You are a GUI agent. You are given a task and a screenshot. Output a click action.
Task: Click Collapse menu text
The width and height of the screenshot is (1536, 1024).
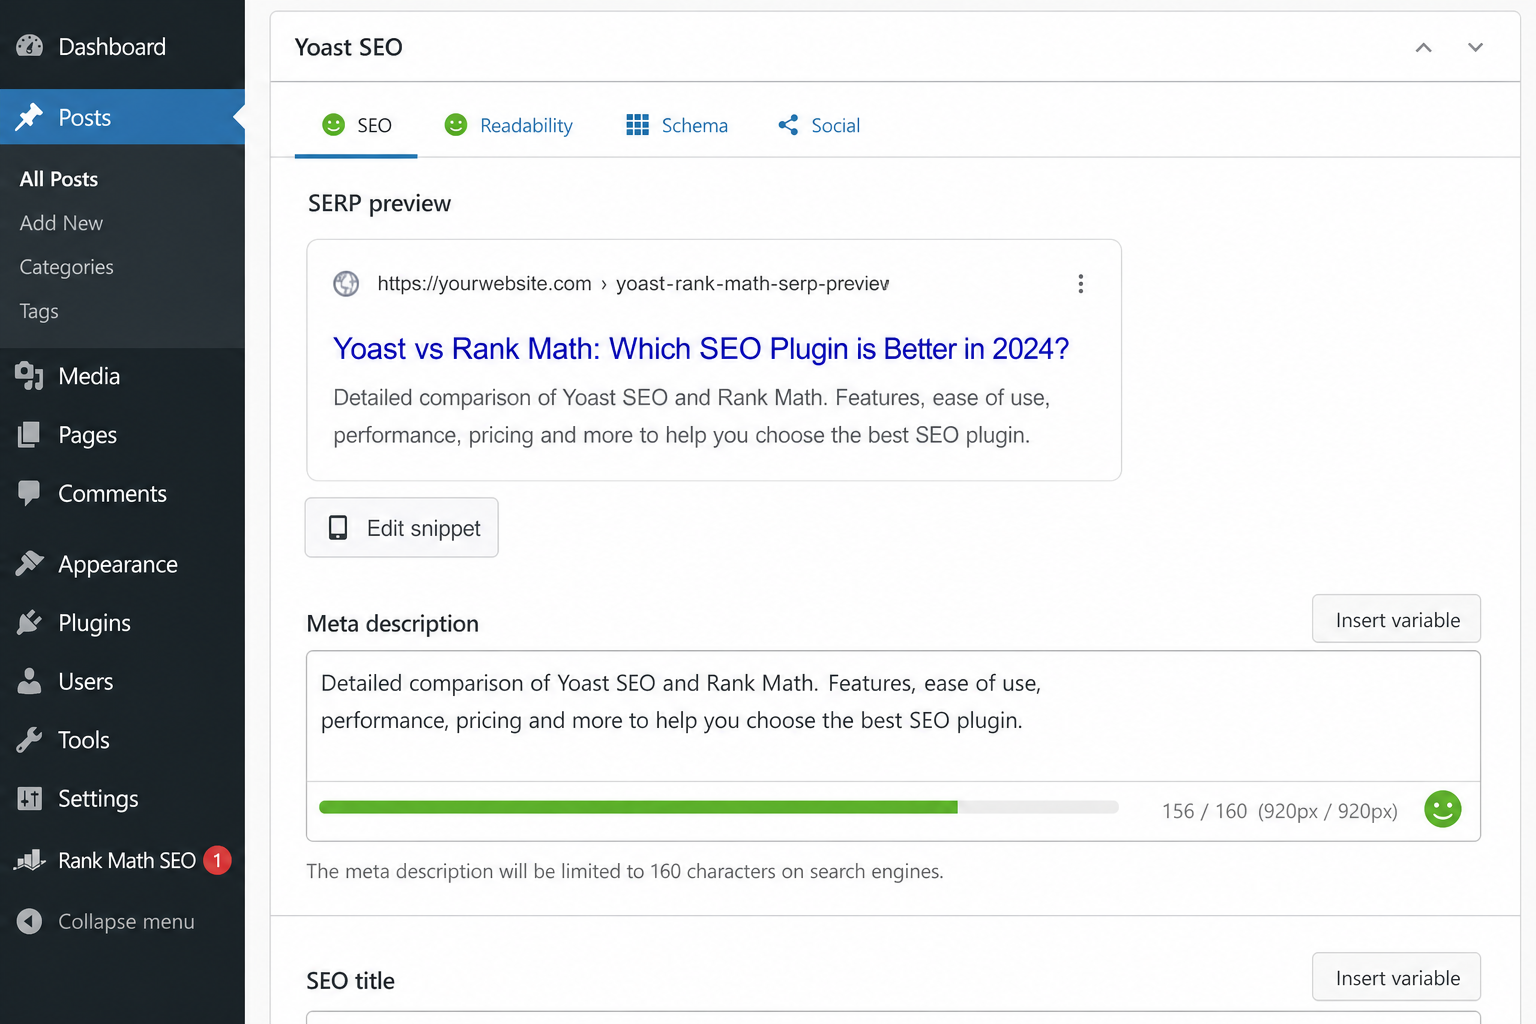126,921
